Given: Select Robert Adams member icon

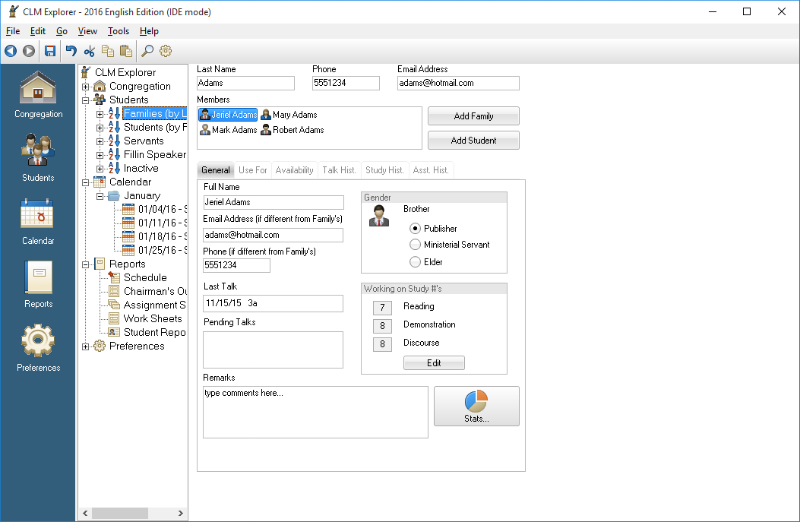Looking at the screenshot, I should pos(266,130).
